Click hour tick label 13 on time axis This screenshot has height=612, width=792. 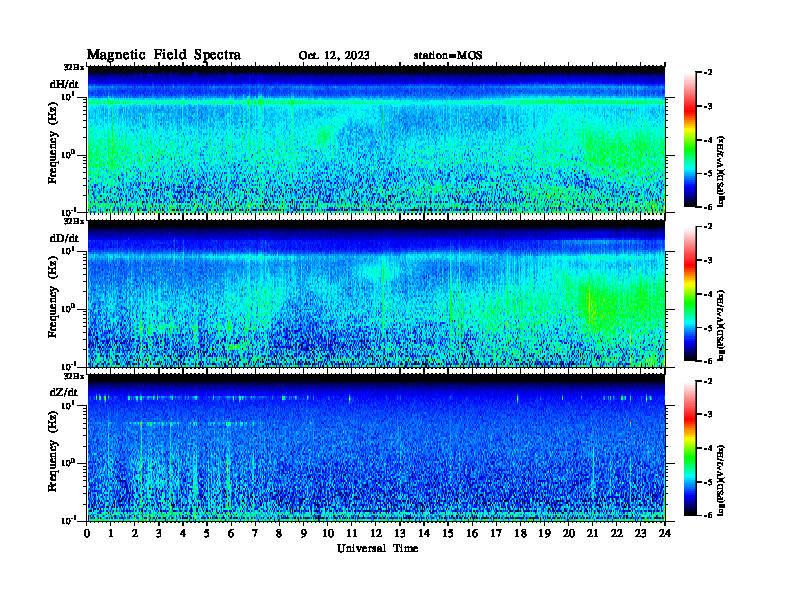click(400, 534)
